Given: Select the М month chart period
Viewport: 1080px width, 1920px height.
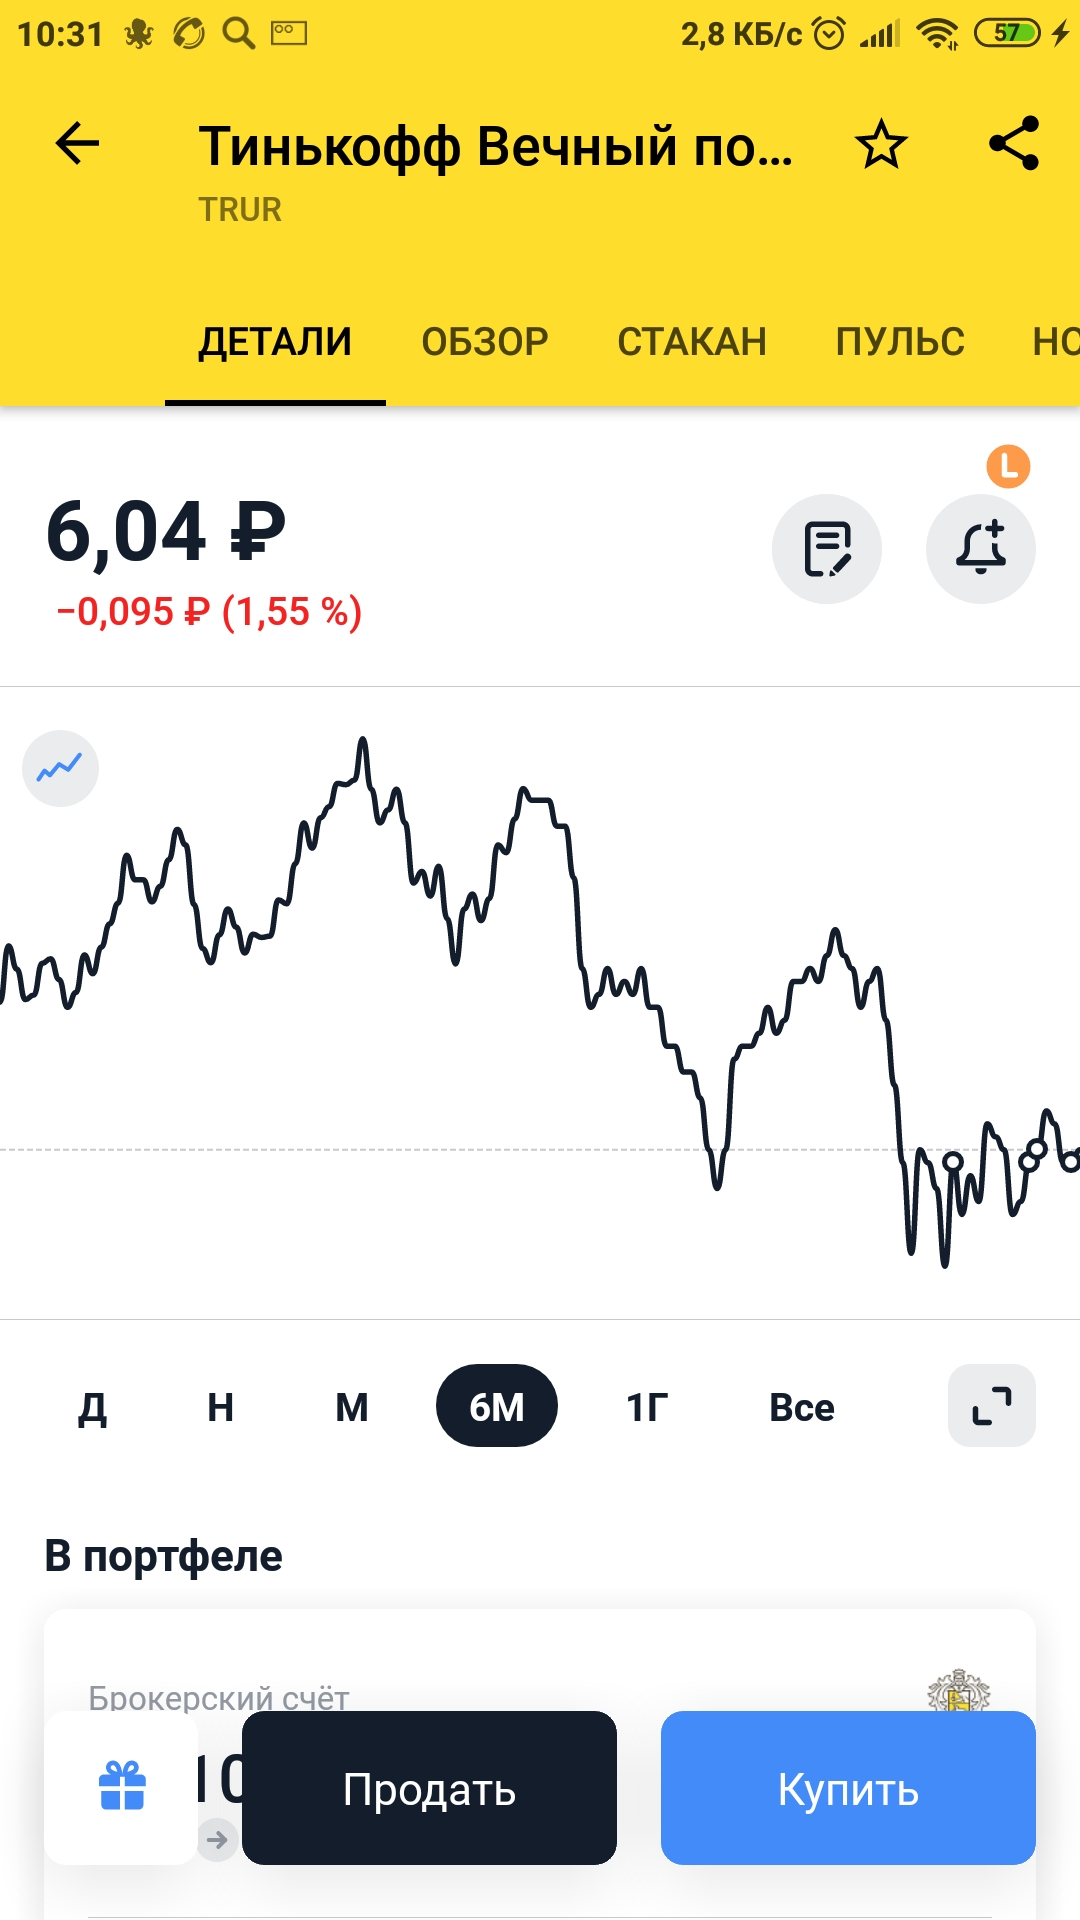Looking at the screenshot, I should [x=352, y=1407].
